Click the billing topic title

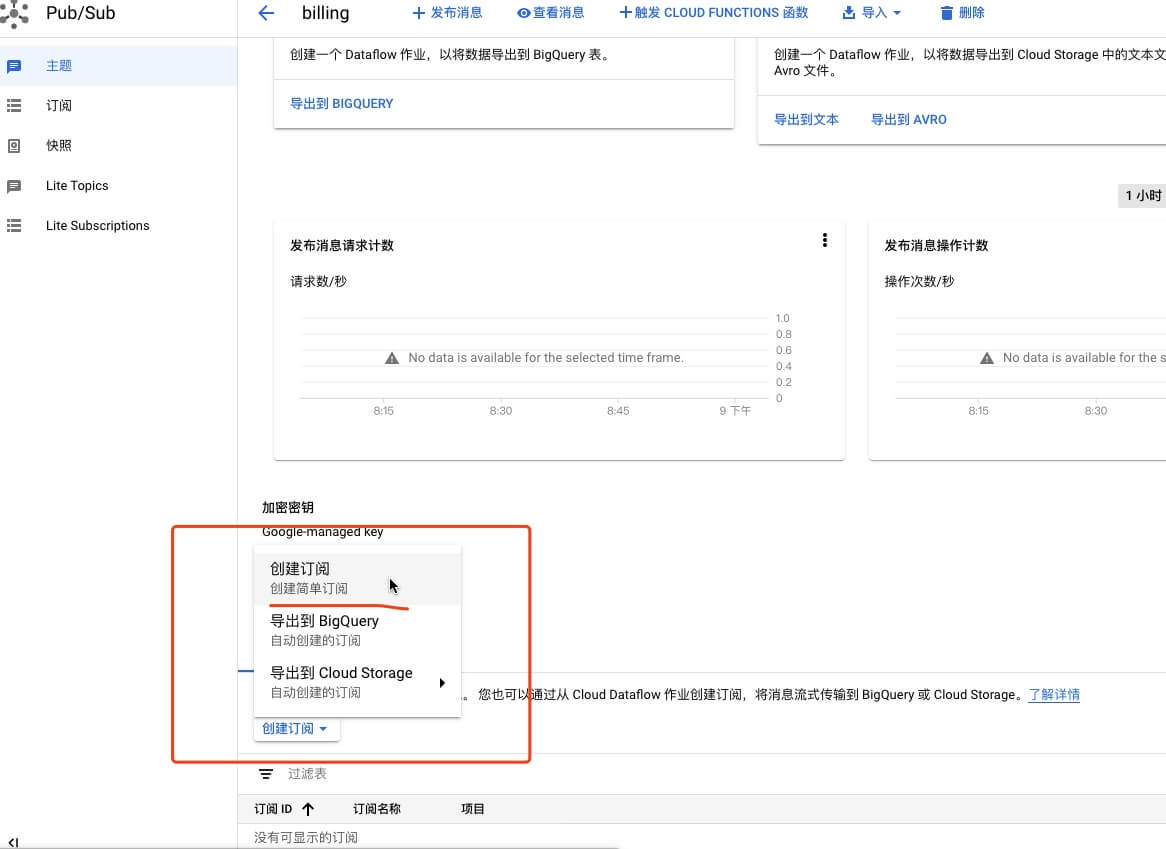(x=325, y=13)
